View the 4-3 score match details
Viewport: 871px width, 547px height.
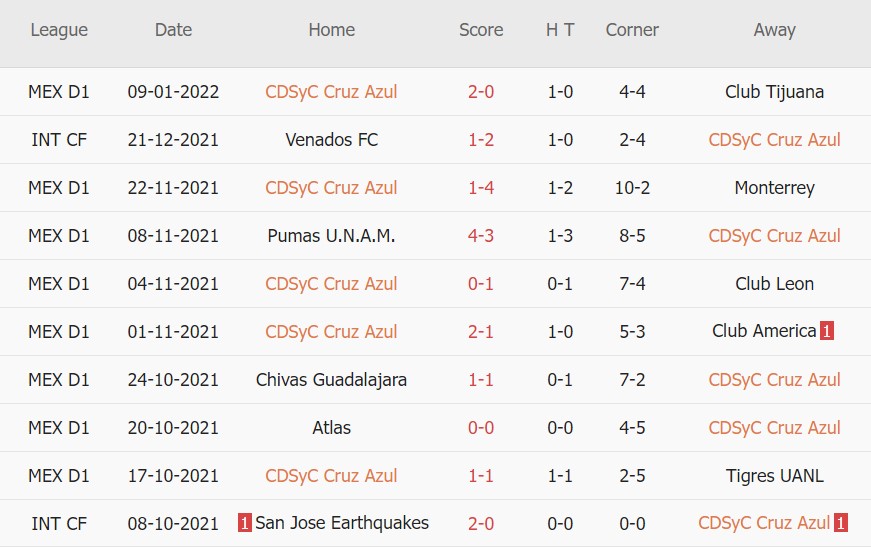481,236
